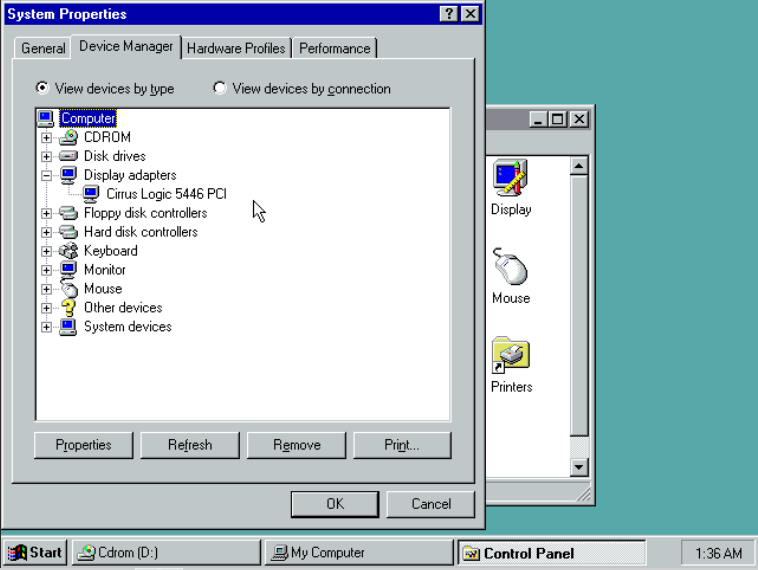
Task: Open the Display control panel icon
Action: click(x=510, y=180)
